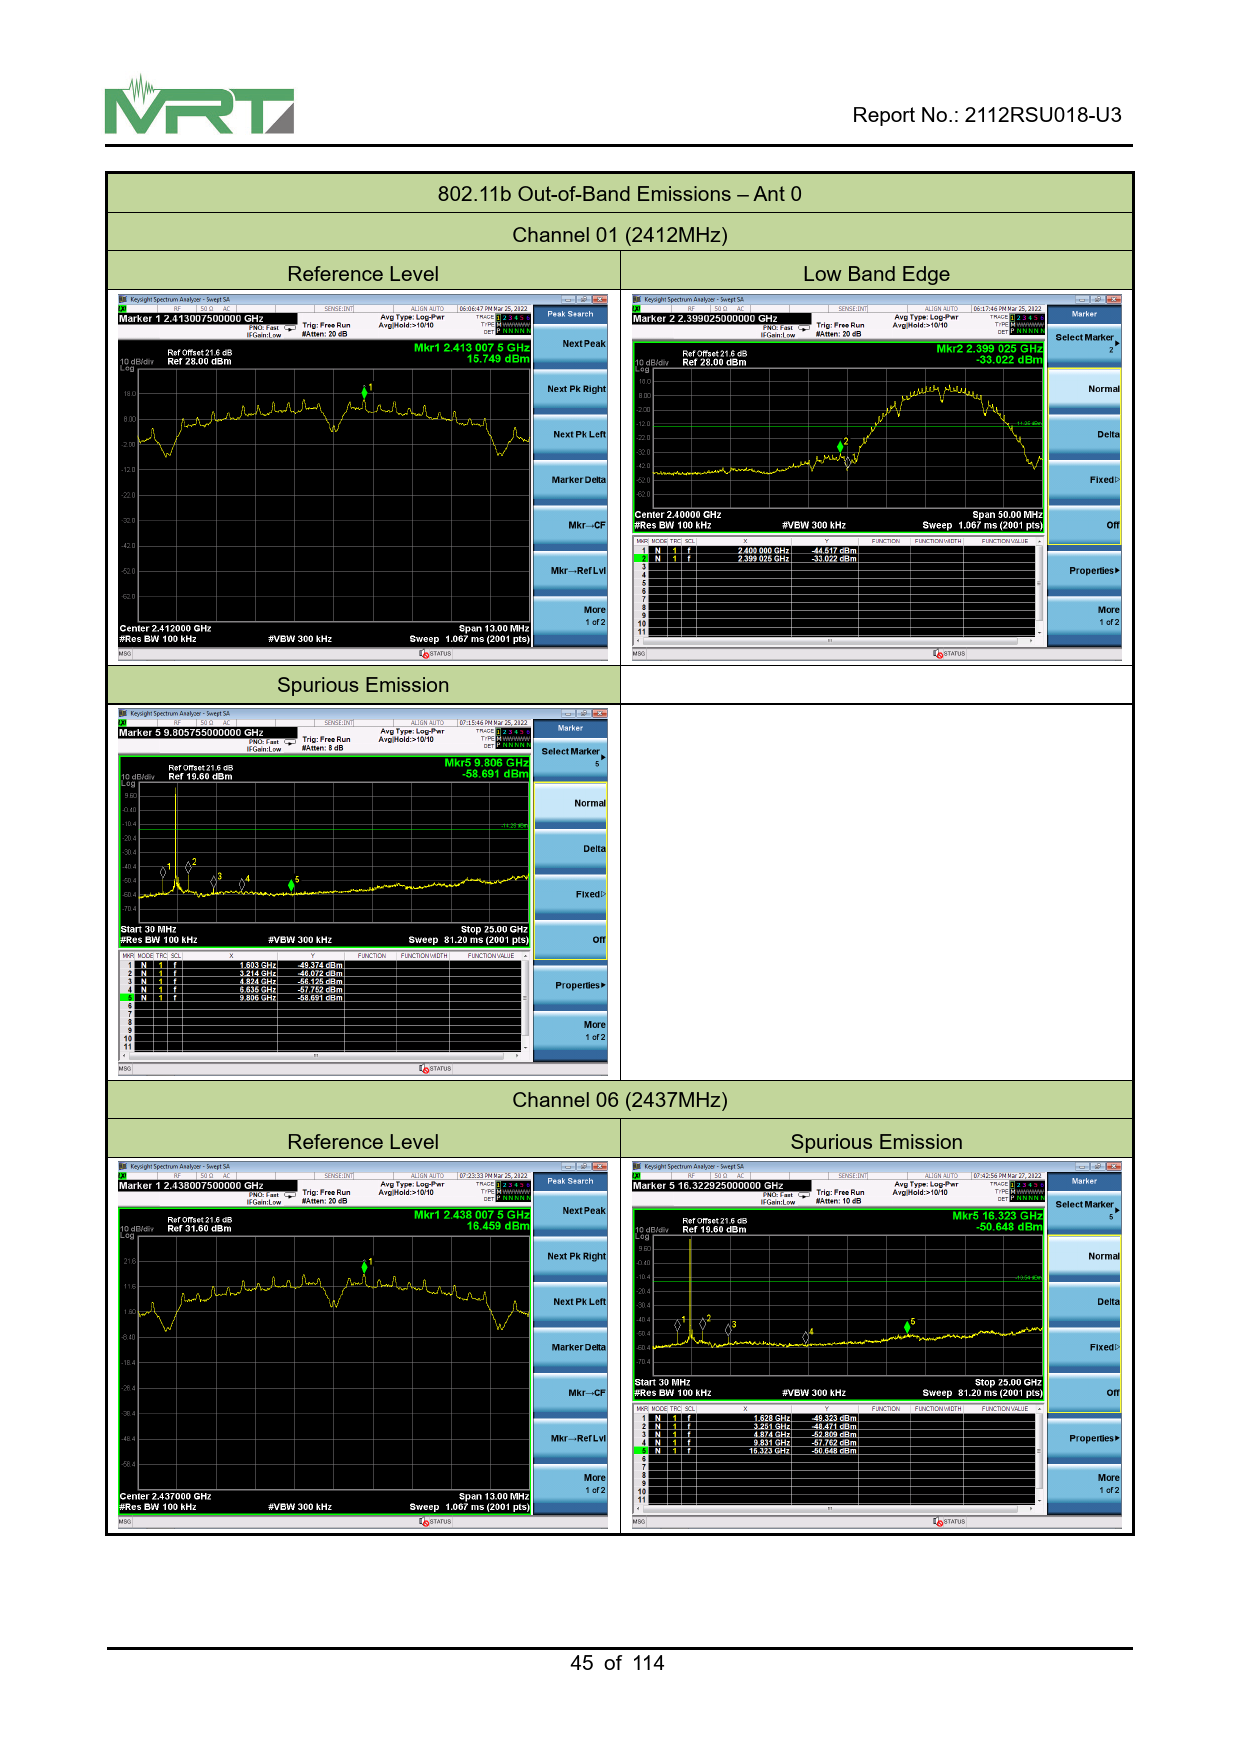Click the Marker menu title in Low Band Edge plot
1240x1754 pixels.
(1084, 314)
